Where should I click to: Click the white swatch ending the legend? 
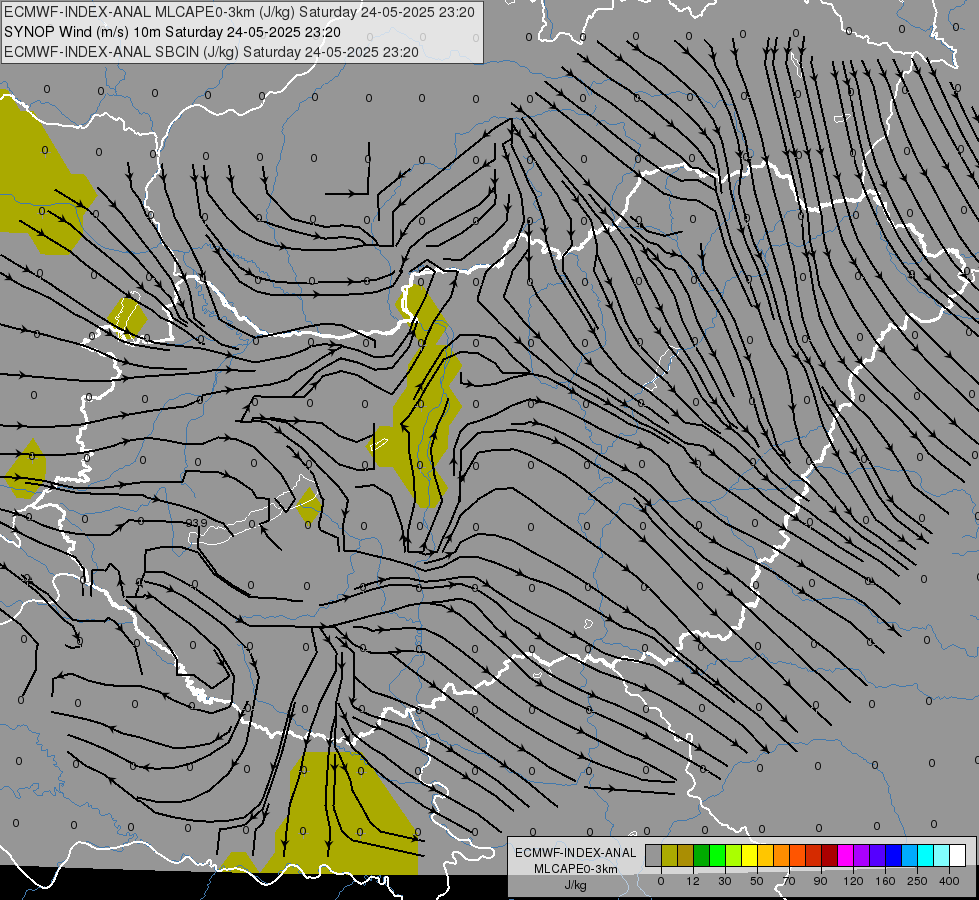pos(958,855)
